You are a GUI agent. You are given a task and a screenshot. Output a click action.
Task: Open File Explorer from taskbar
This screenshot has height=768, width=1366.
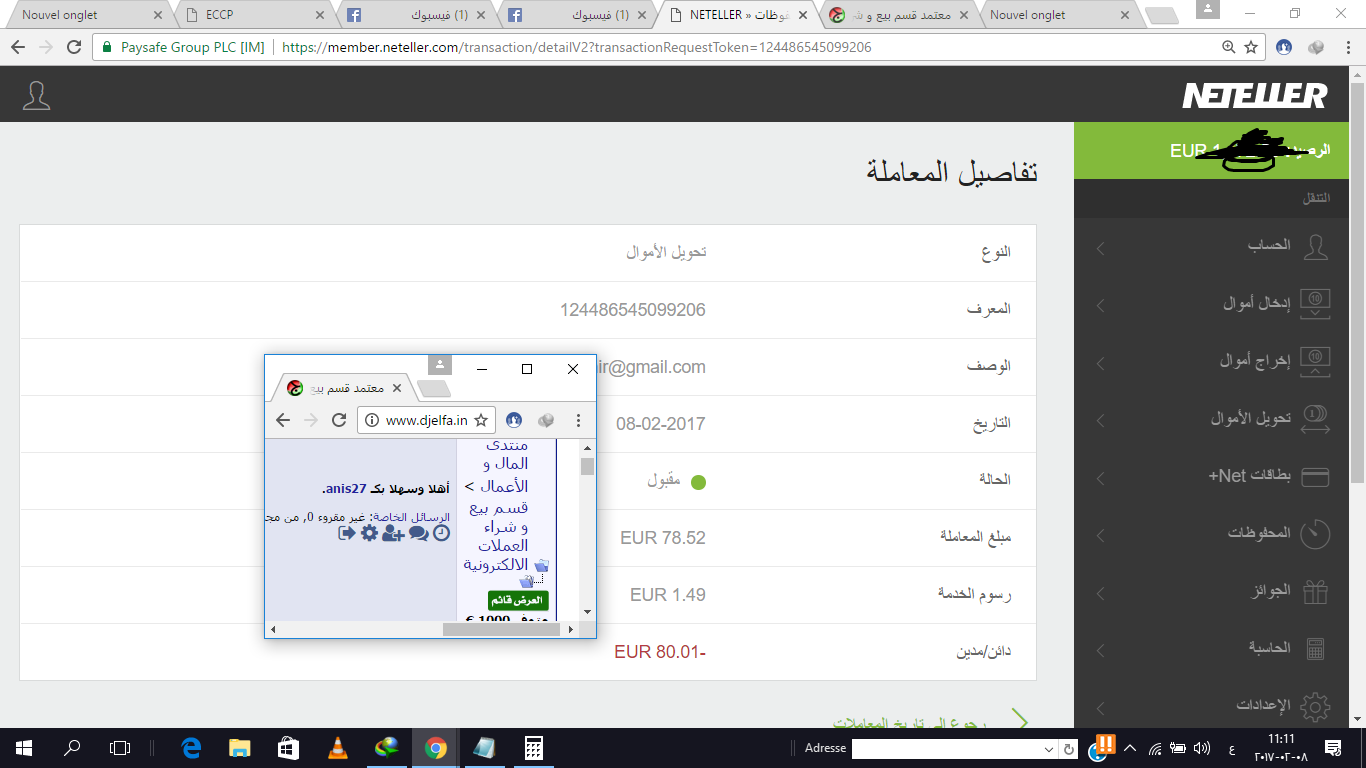[x=240, y=747]
